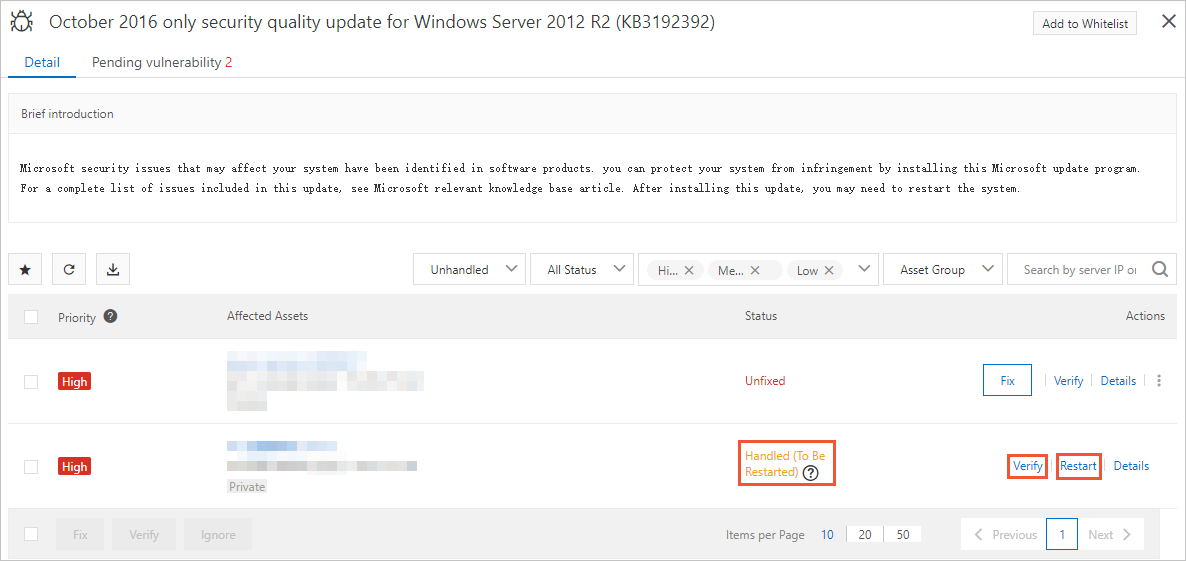Go to Previous page
Image resolution: width=1186 pixels, height=561 pixels.
[1004, 535]
